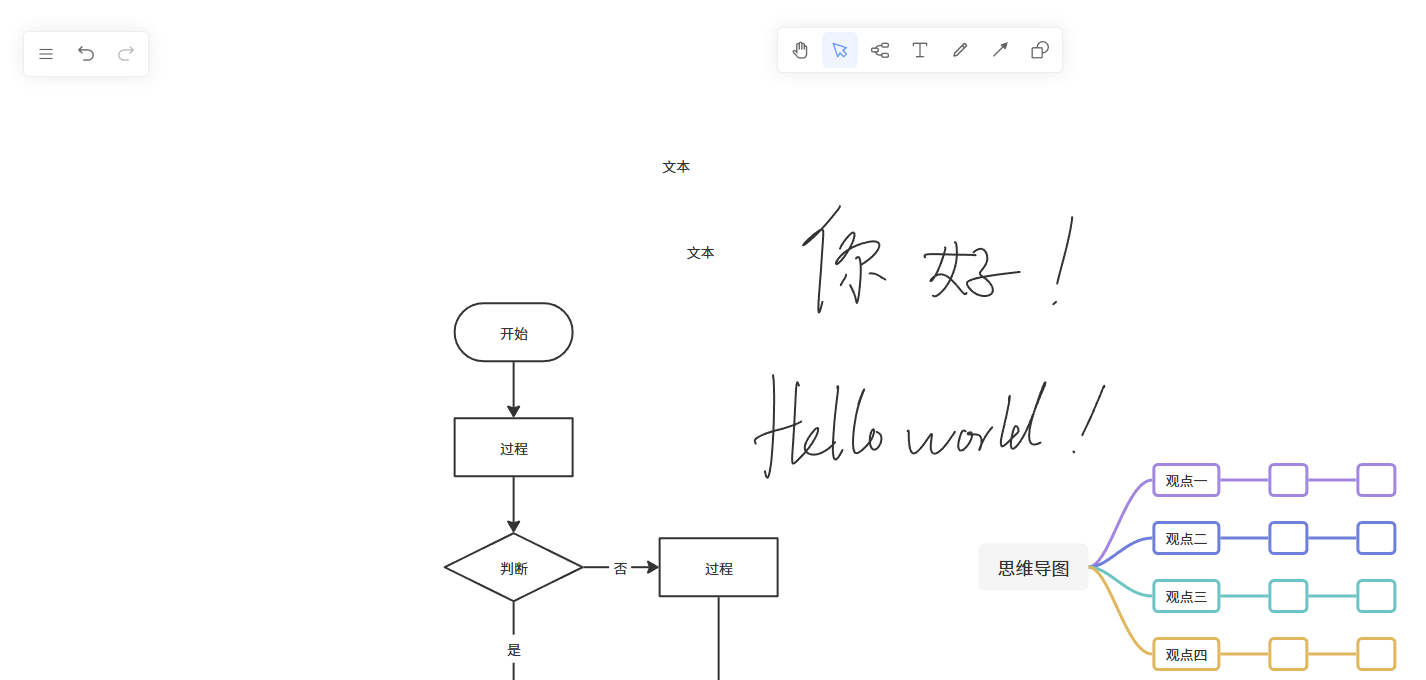This screenshot has height=680, width=1426.
Task: Open the hamburger main menu
Action: pyautogui.click(x=46, y=53)
